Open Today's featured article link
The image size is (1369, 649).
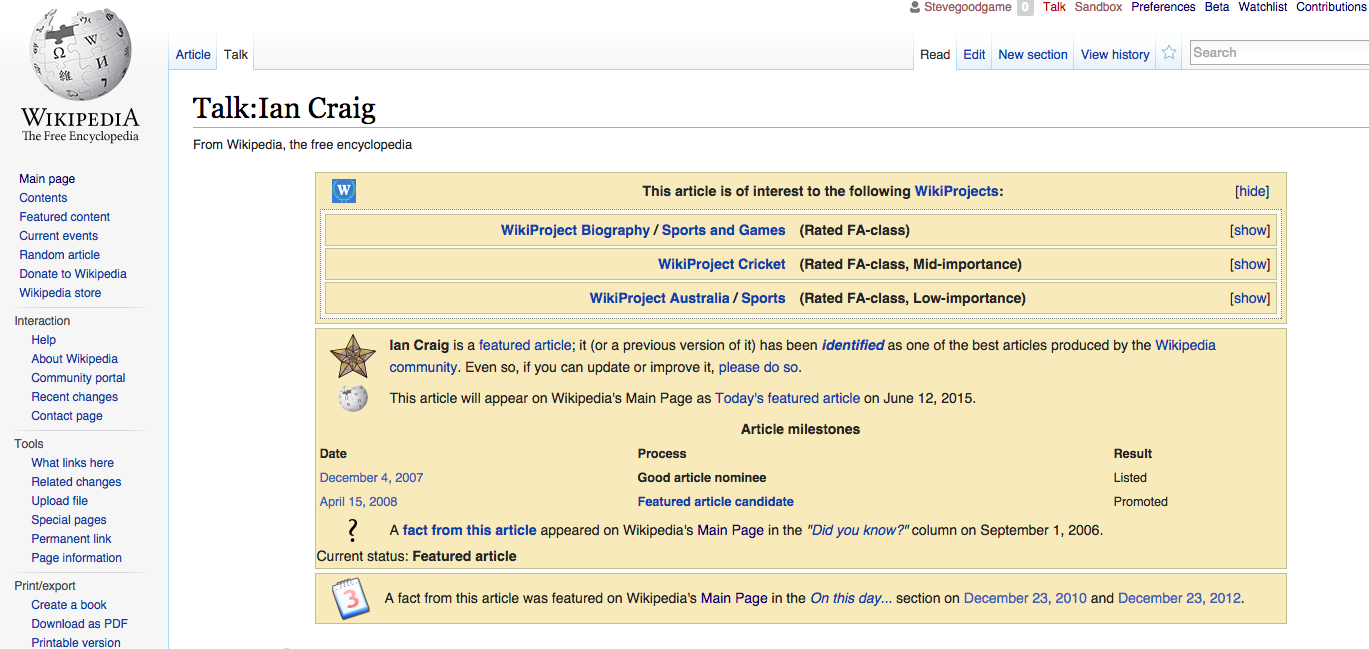(787, 398)
